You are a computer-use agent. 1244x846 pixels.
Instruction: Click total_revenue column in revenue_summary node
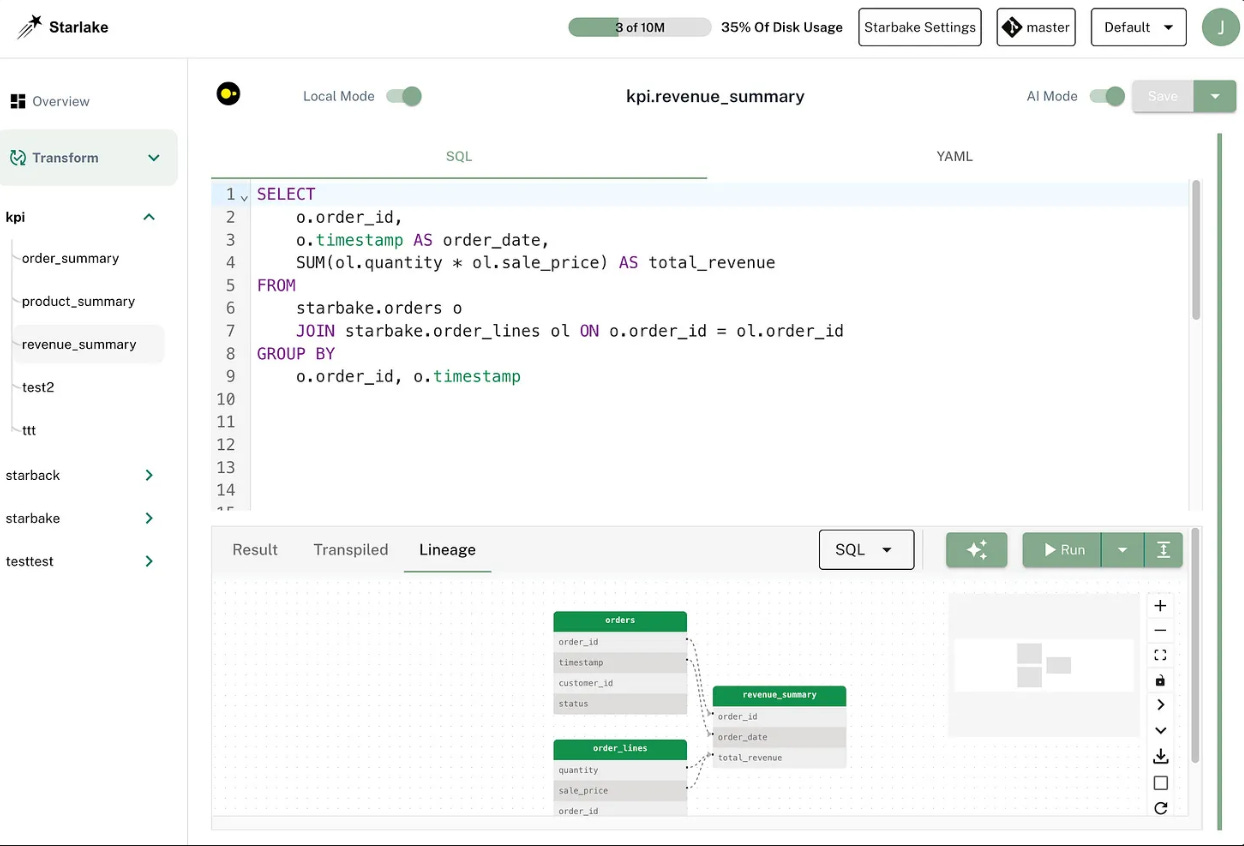[779, 758]
